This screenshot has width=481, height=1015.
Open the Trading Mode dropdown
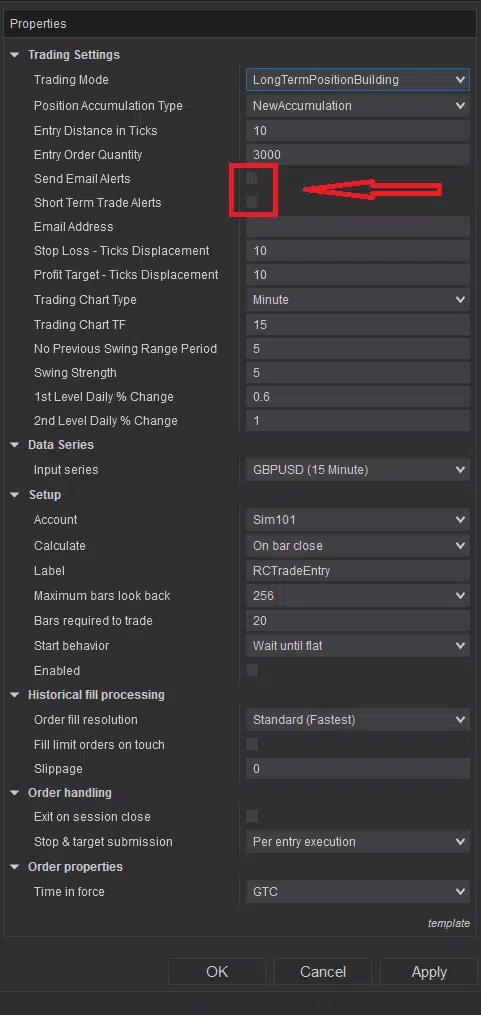pos(357,80)
